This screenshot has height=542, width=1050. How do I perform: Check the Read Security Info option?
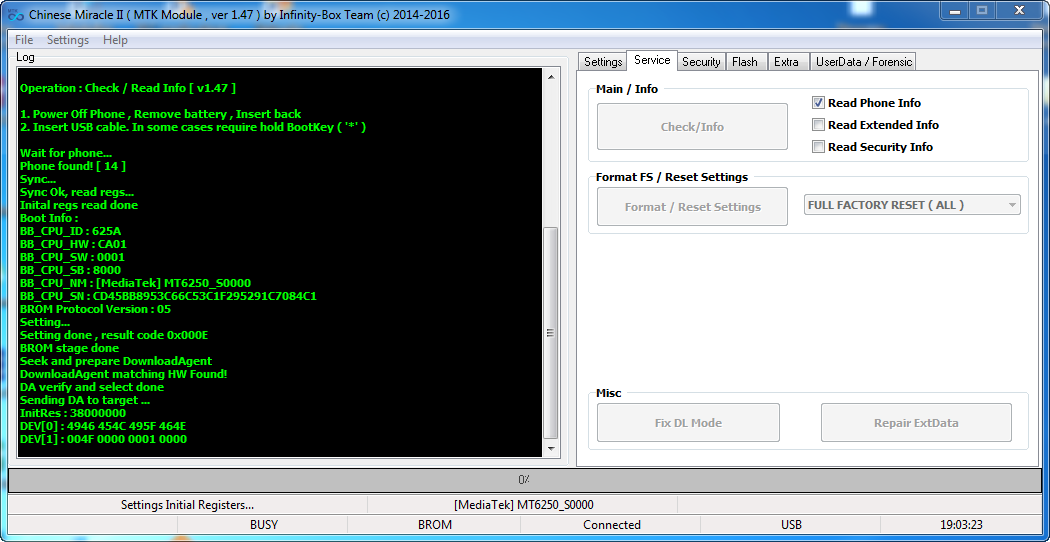coord(818,147)
